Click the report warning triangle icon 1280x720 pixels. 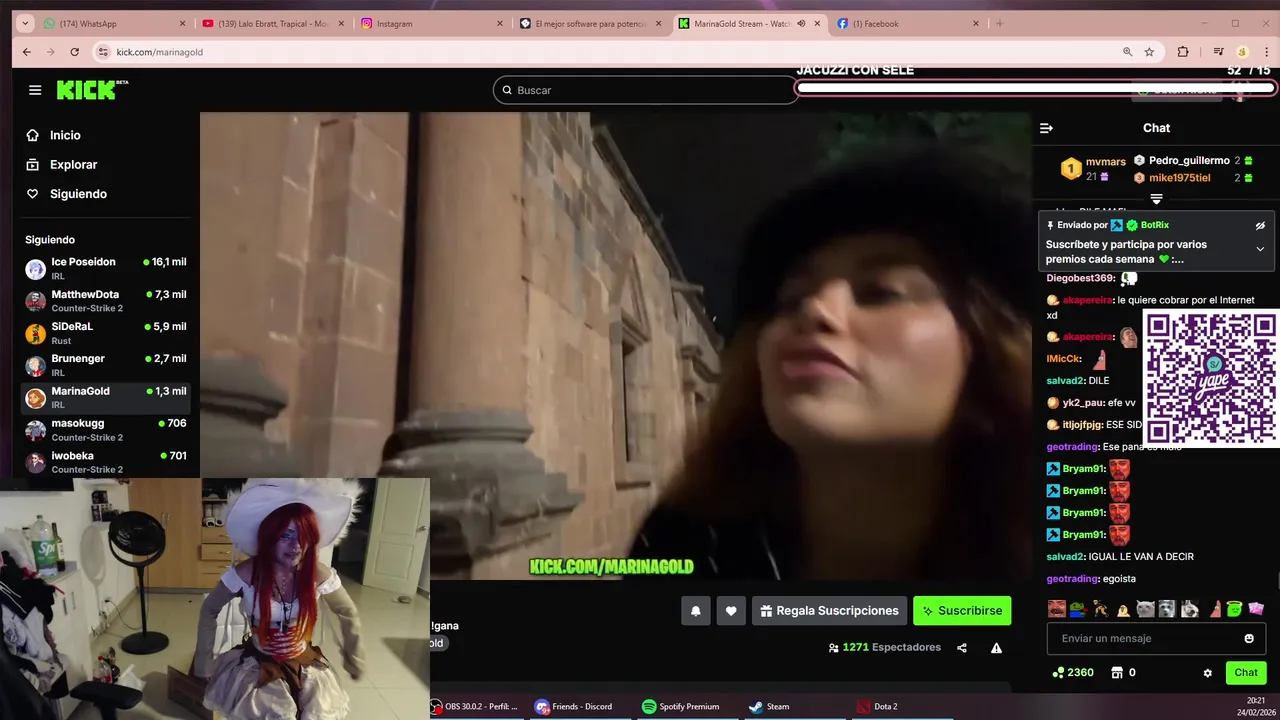(996, 648)
